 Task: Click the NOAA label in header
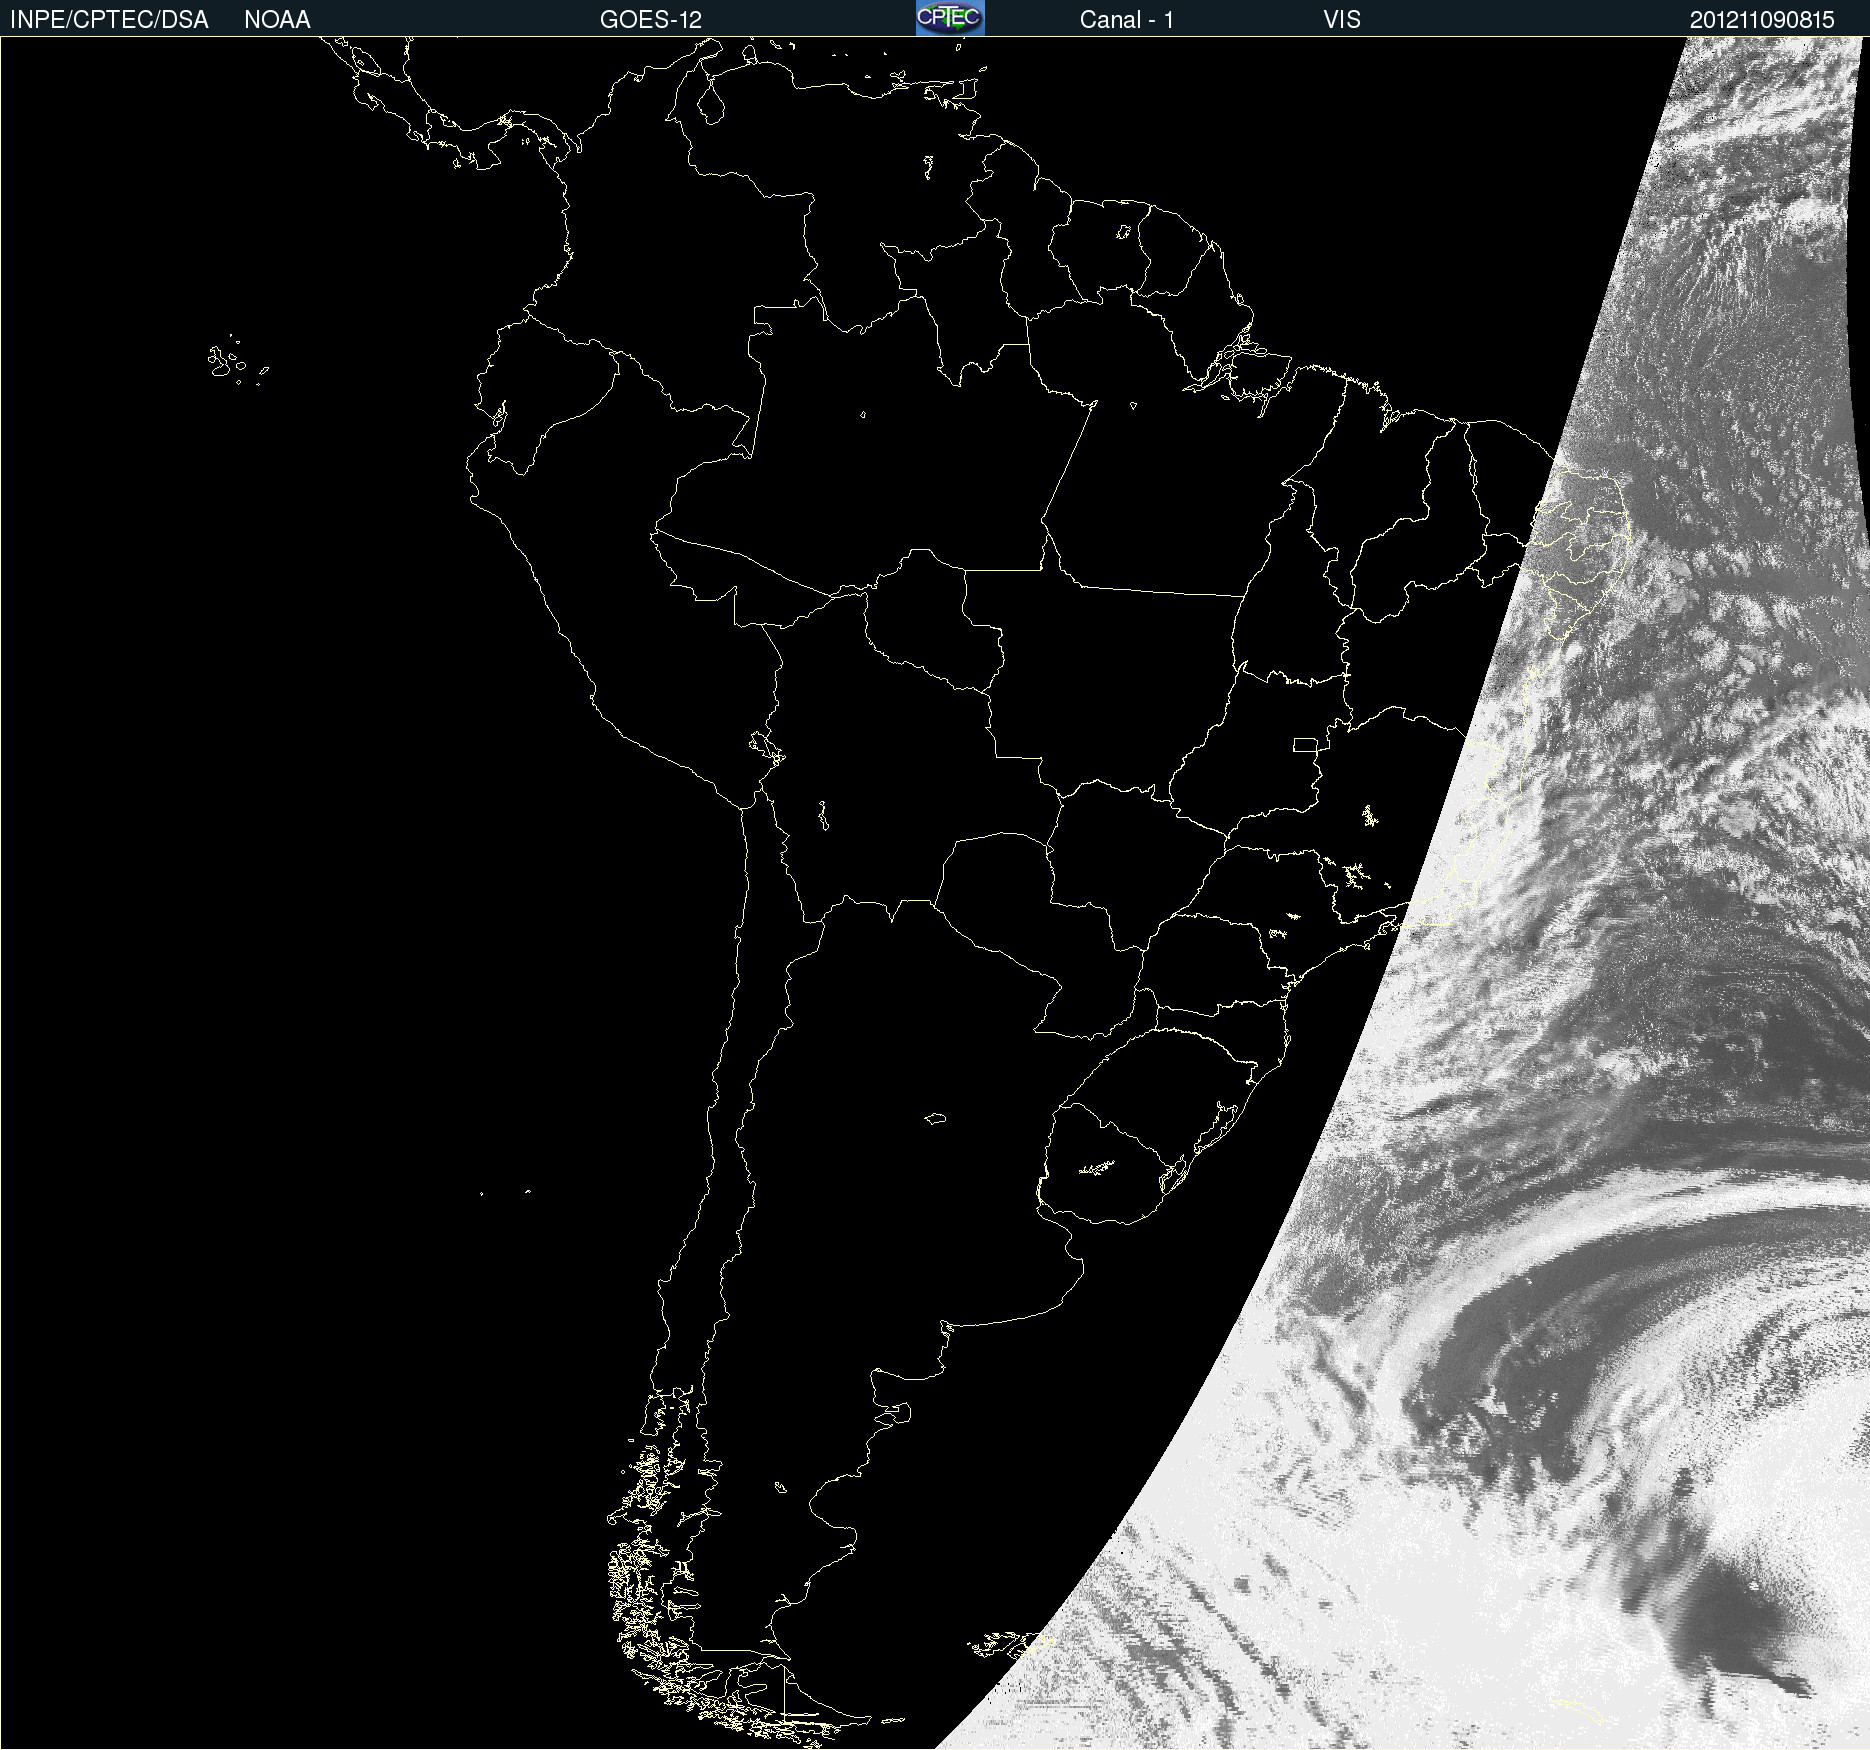coord(277,19)
